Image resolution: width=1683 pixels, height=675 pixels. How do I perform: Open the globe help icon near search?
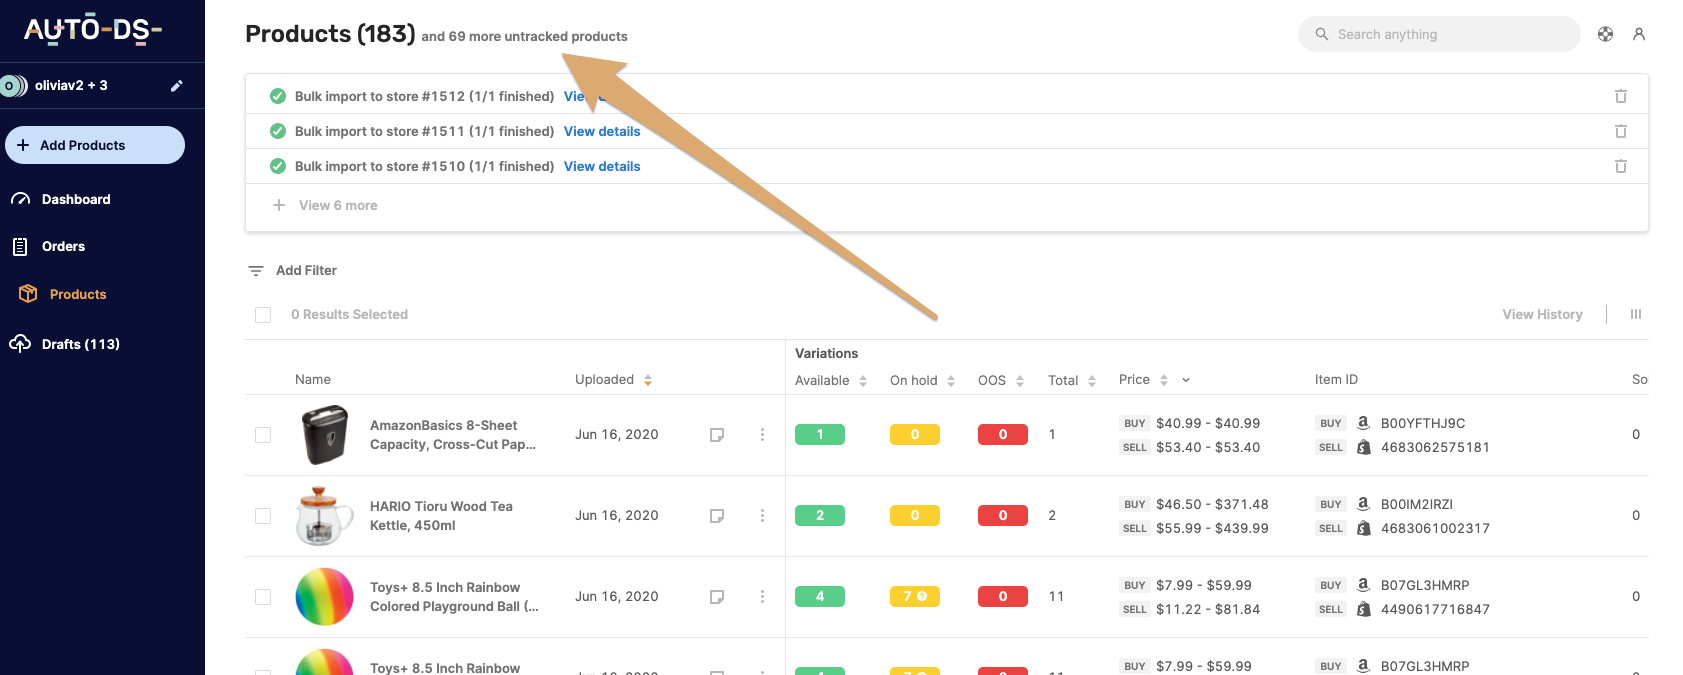tap(1605, 34)
